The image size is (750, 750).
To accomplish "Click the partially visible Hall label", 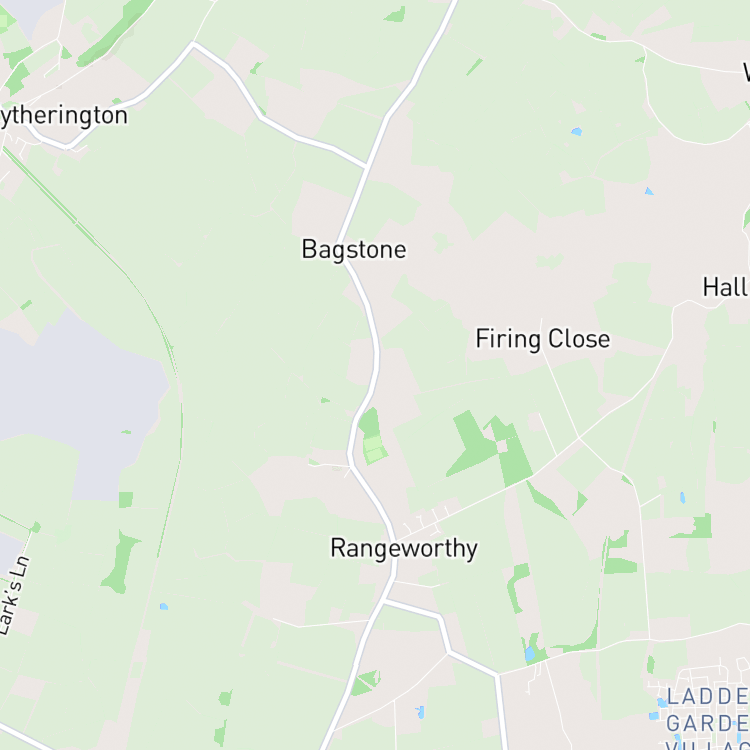I will click(x=726, y=287).
